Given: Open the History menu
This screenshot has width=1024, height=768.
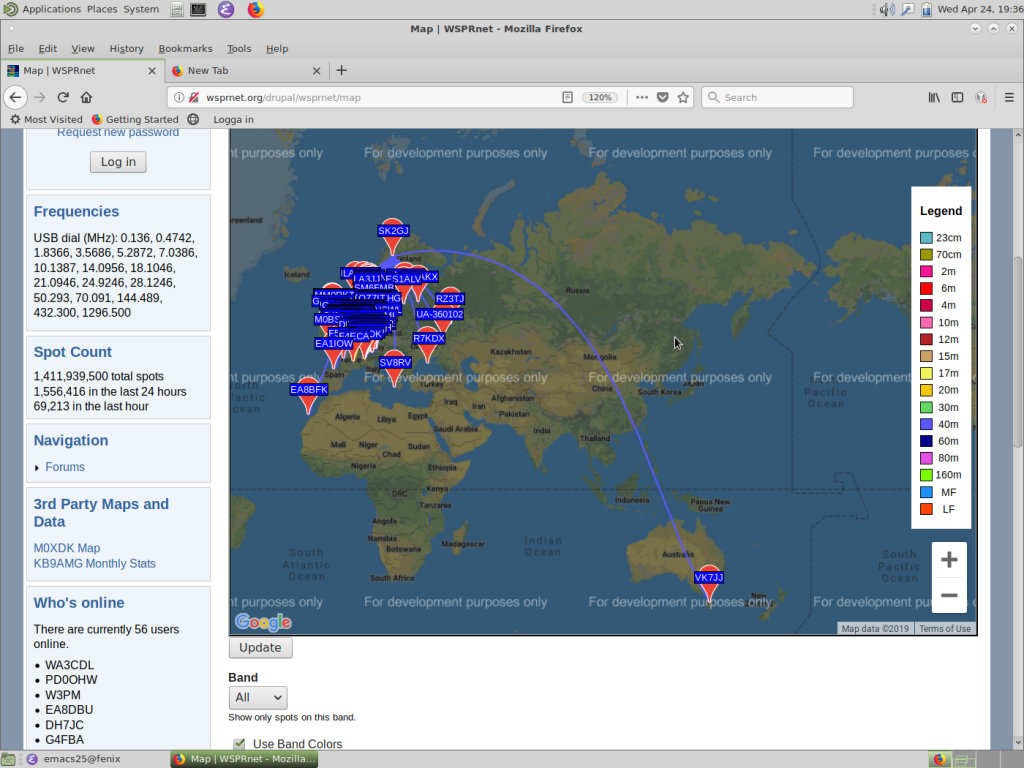Looking at the screenshot, I should 127,48.
